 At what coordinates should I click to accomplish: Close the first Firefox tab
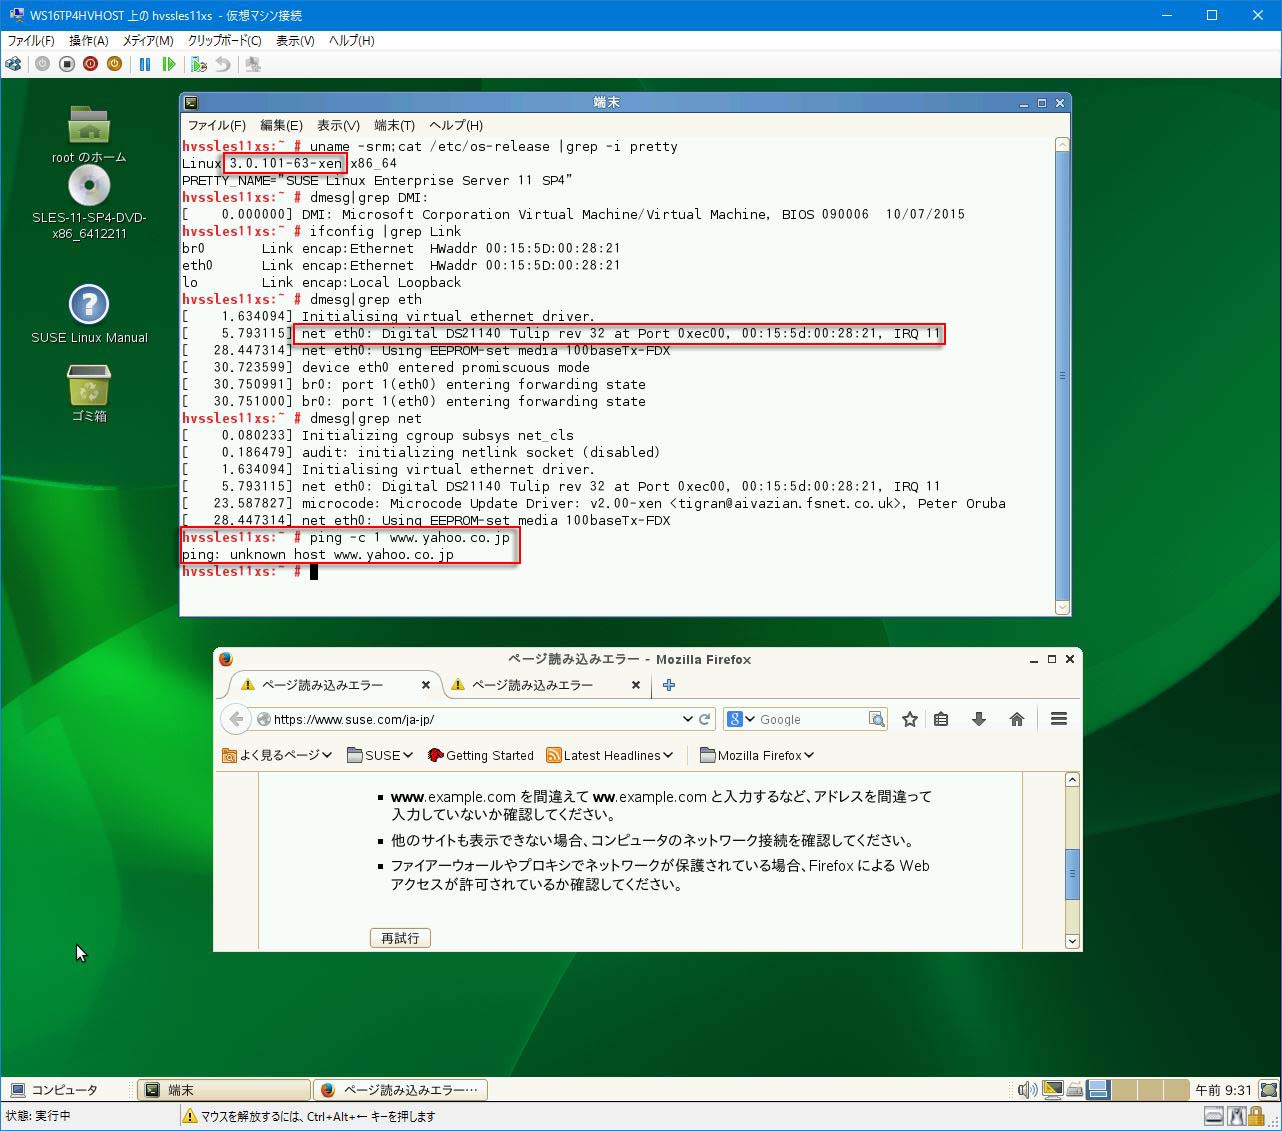tap(426, 685)
